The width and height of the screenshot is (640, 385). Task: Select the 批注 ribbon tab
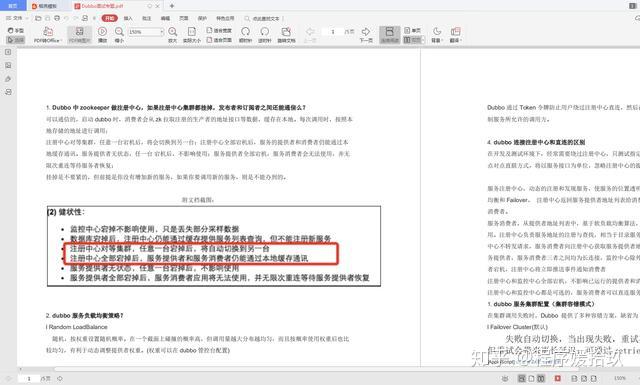pos(147,18)
